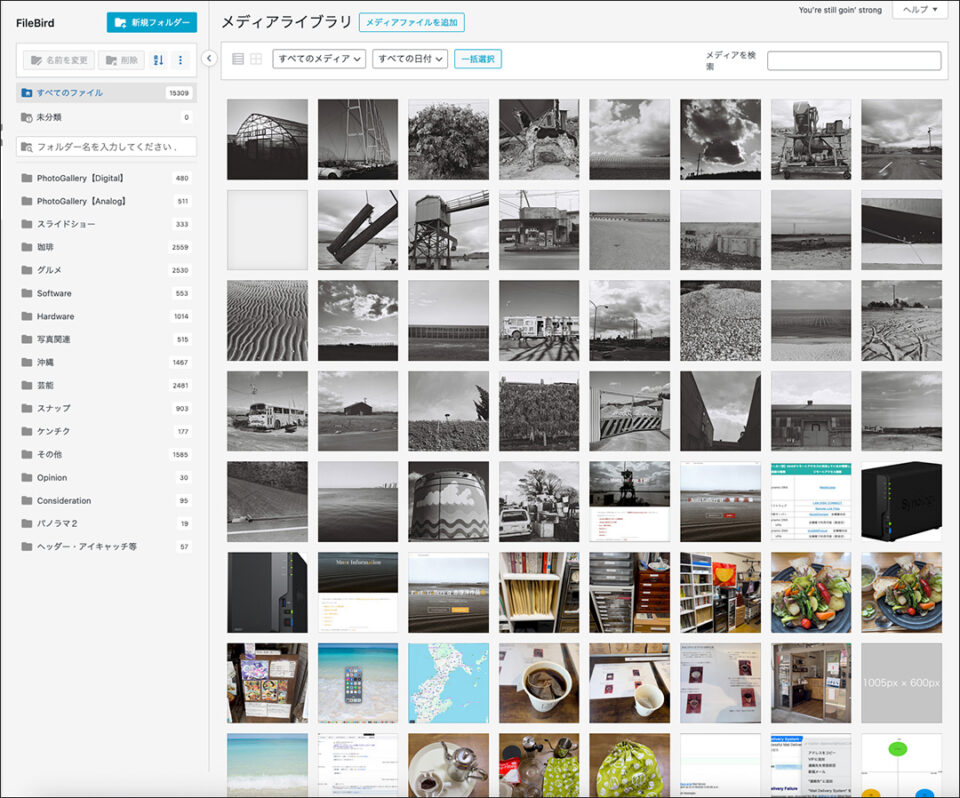The width and height of the screenshot is (960, 798).
Task: Select the iPhone on beach thumbnail
Action: click(358, 683)
